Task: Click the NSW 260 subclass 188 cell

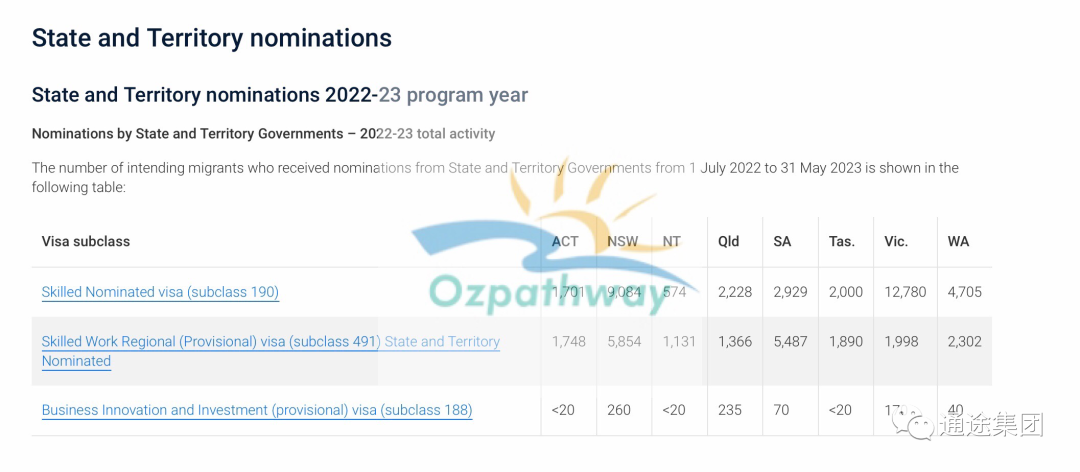Action: pyautogui.click(x=619, y=410)
